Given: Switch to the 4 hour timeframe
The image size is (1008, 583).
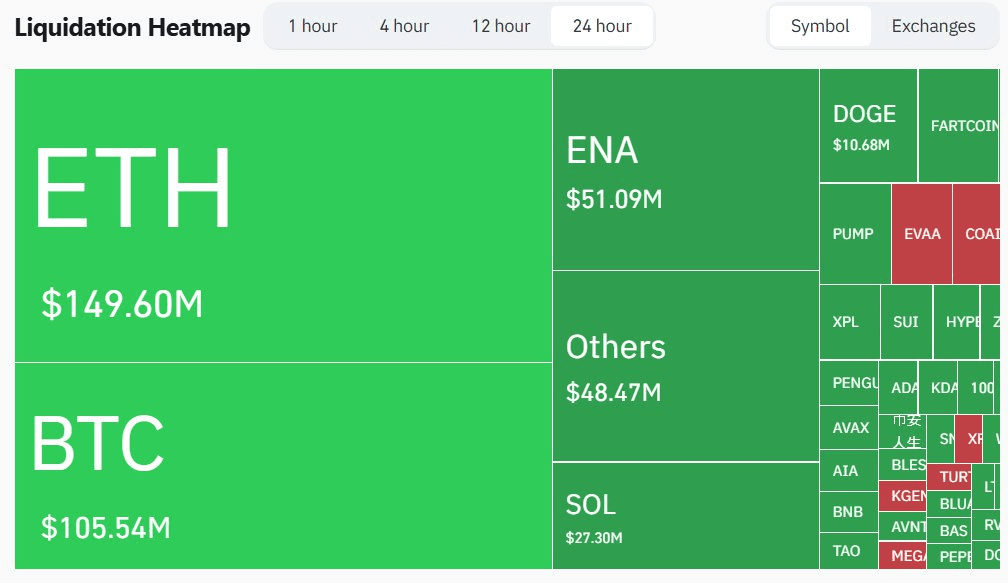Looking at the screenshot, I should tap(404, 26).
